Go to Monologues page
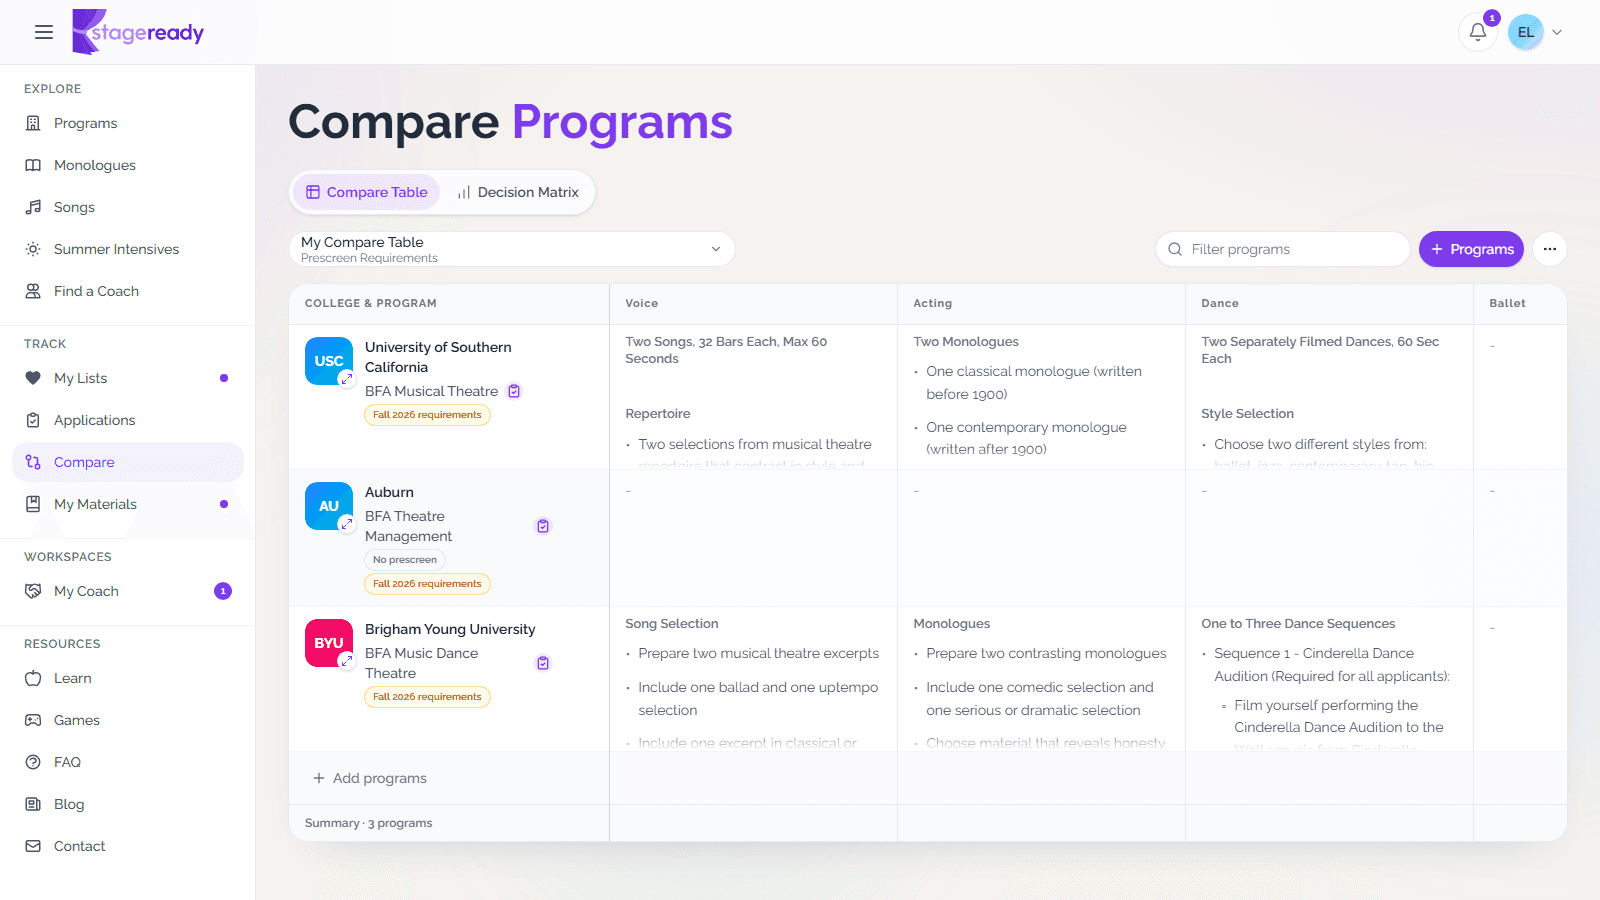1600x900 pixels. [x=128, y=165]
